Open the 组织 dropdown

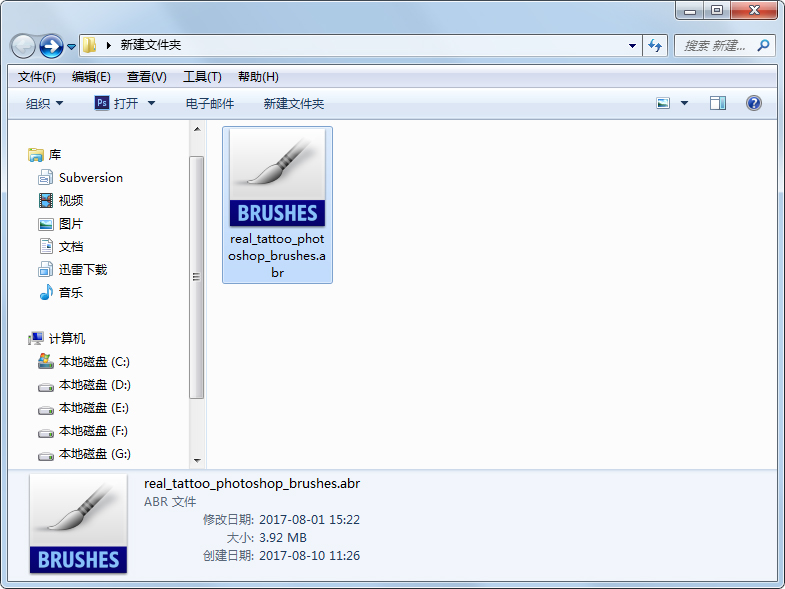[x=44, y=103]
